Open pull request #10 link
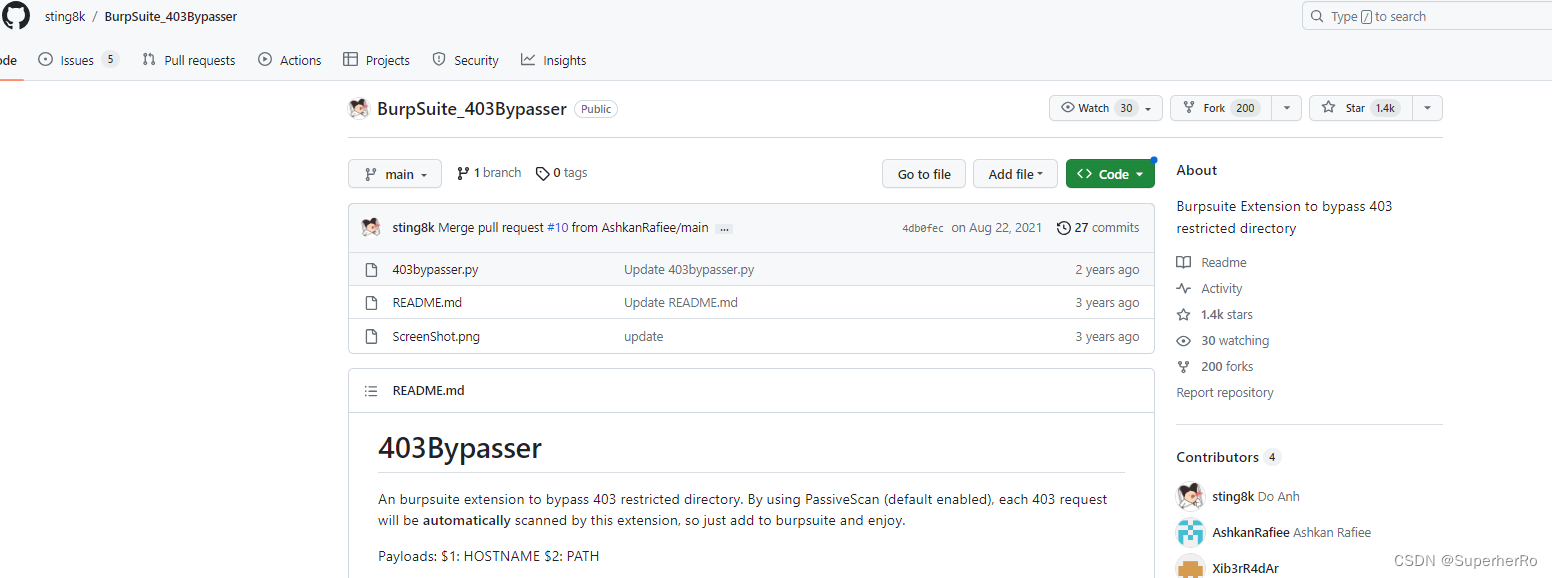Viewport: 1552px width, 578px height. click(557, 228)
